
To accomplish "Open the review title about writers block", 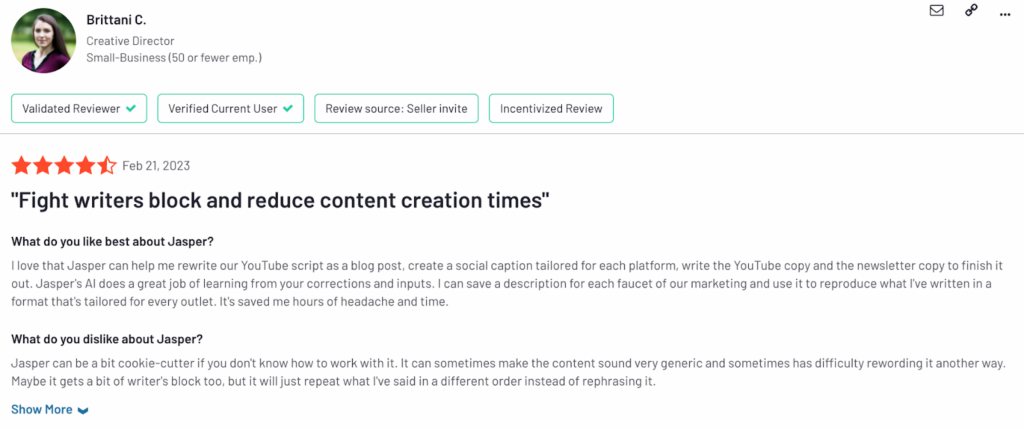I will click(280, 201).
